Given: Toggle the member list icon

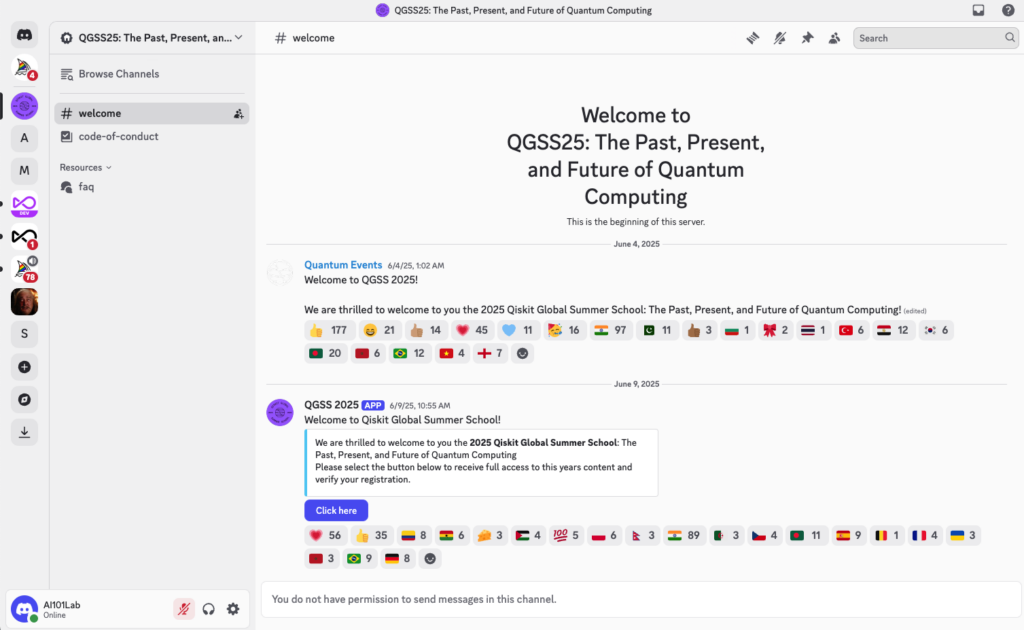Looking at the screenshot, I should point(835,38).
